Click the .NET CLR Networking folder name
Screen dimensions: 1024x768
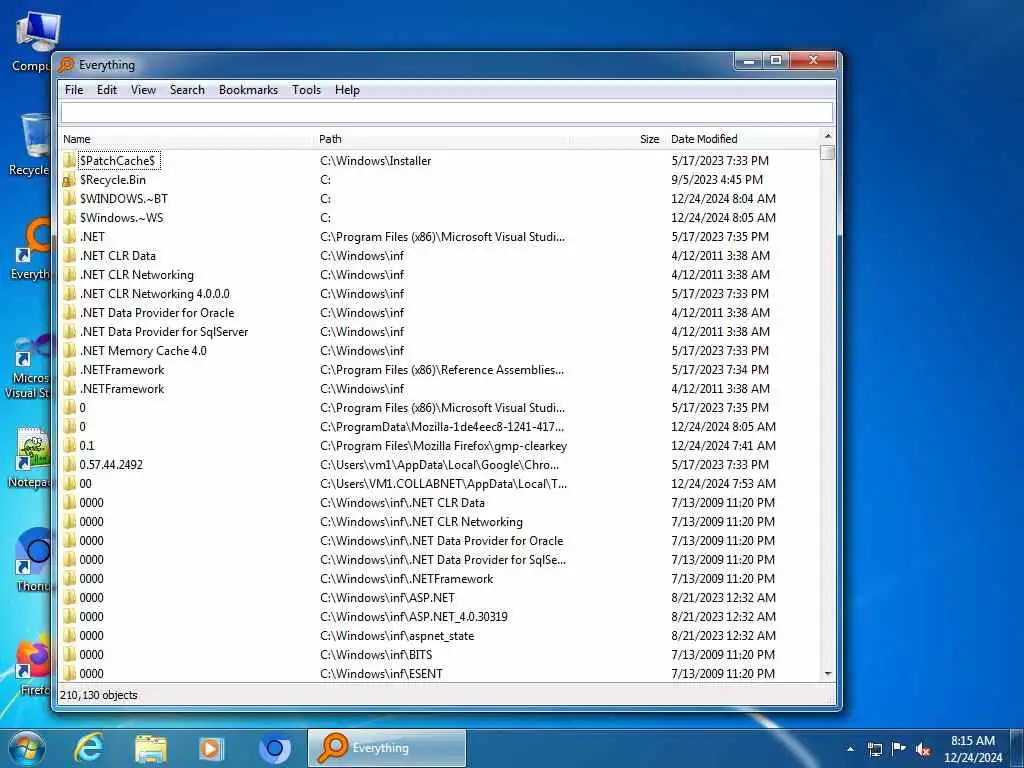136,274
